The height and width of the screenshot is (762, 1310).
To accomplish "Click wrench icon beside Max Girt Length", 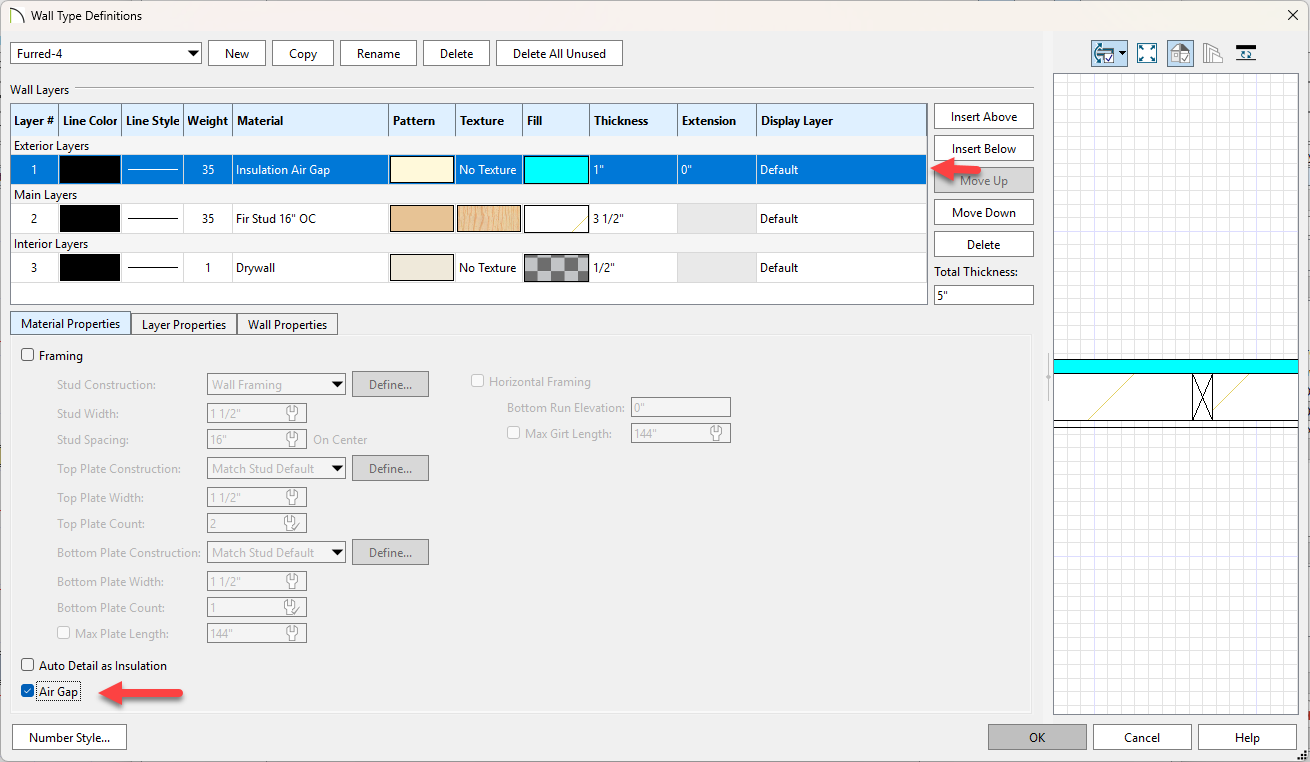I will pos(716,433).
